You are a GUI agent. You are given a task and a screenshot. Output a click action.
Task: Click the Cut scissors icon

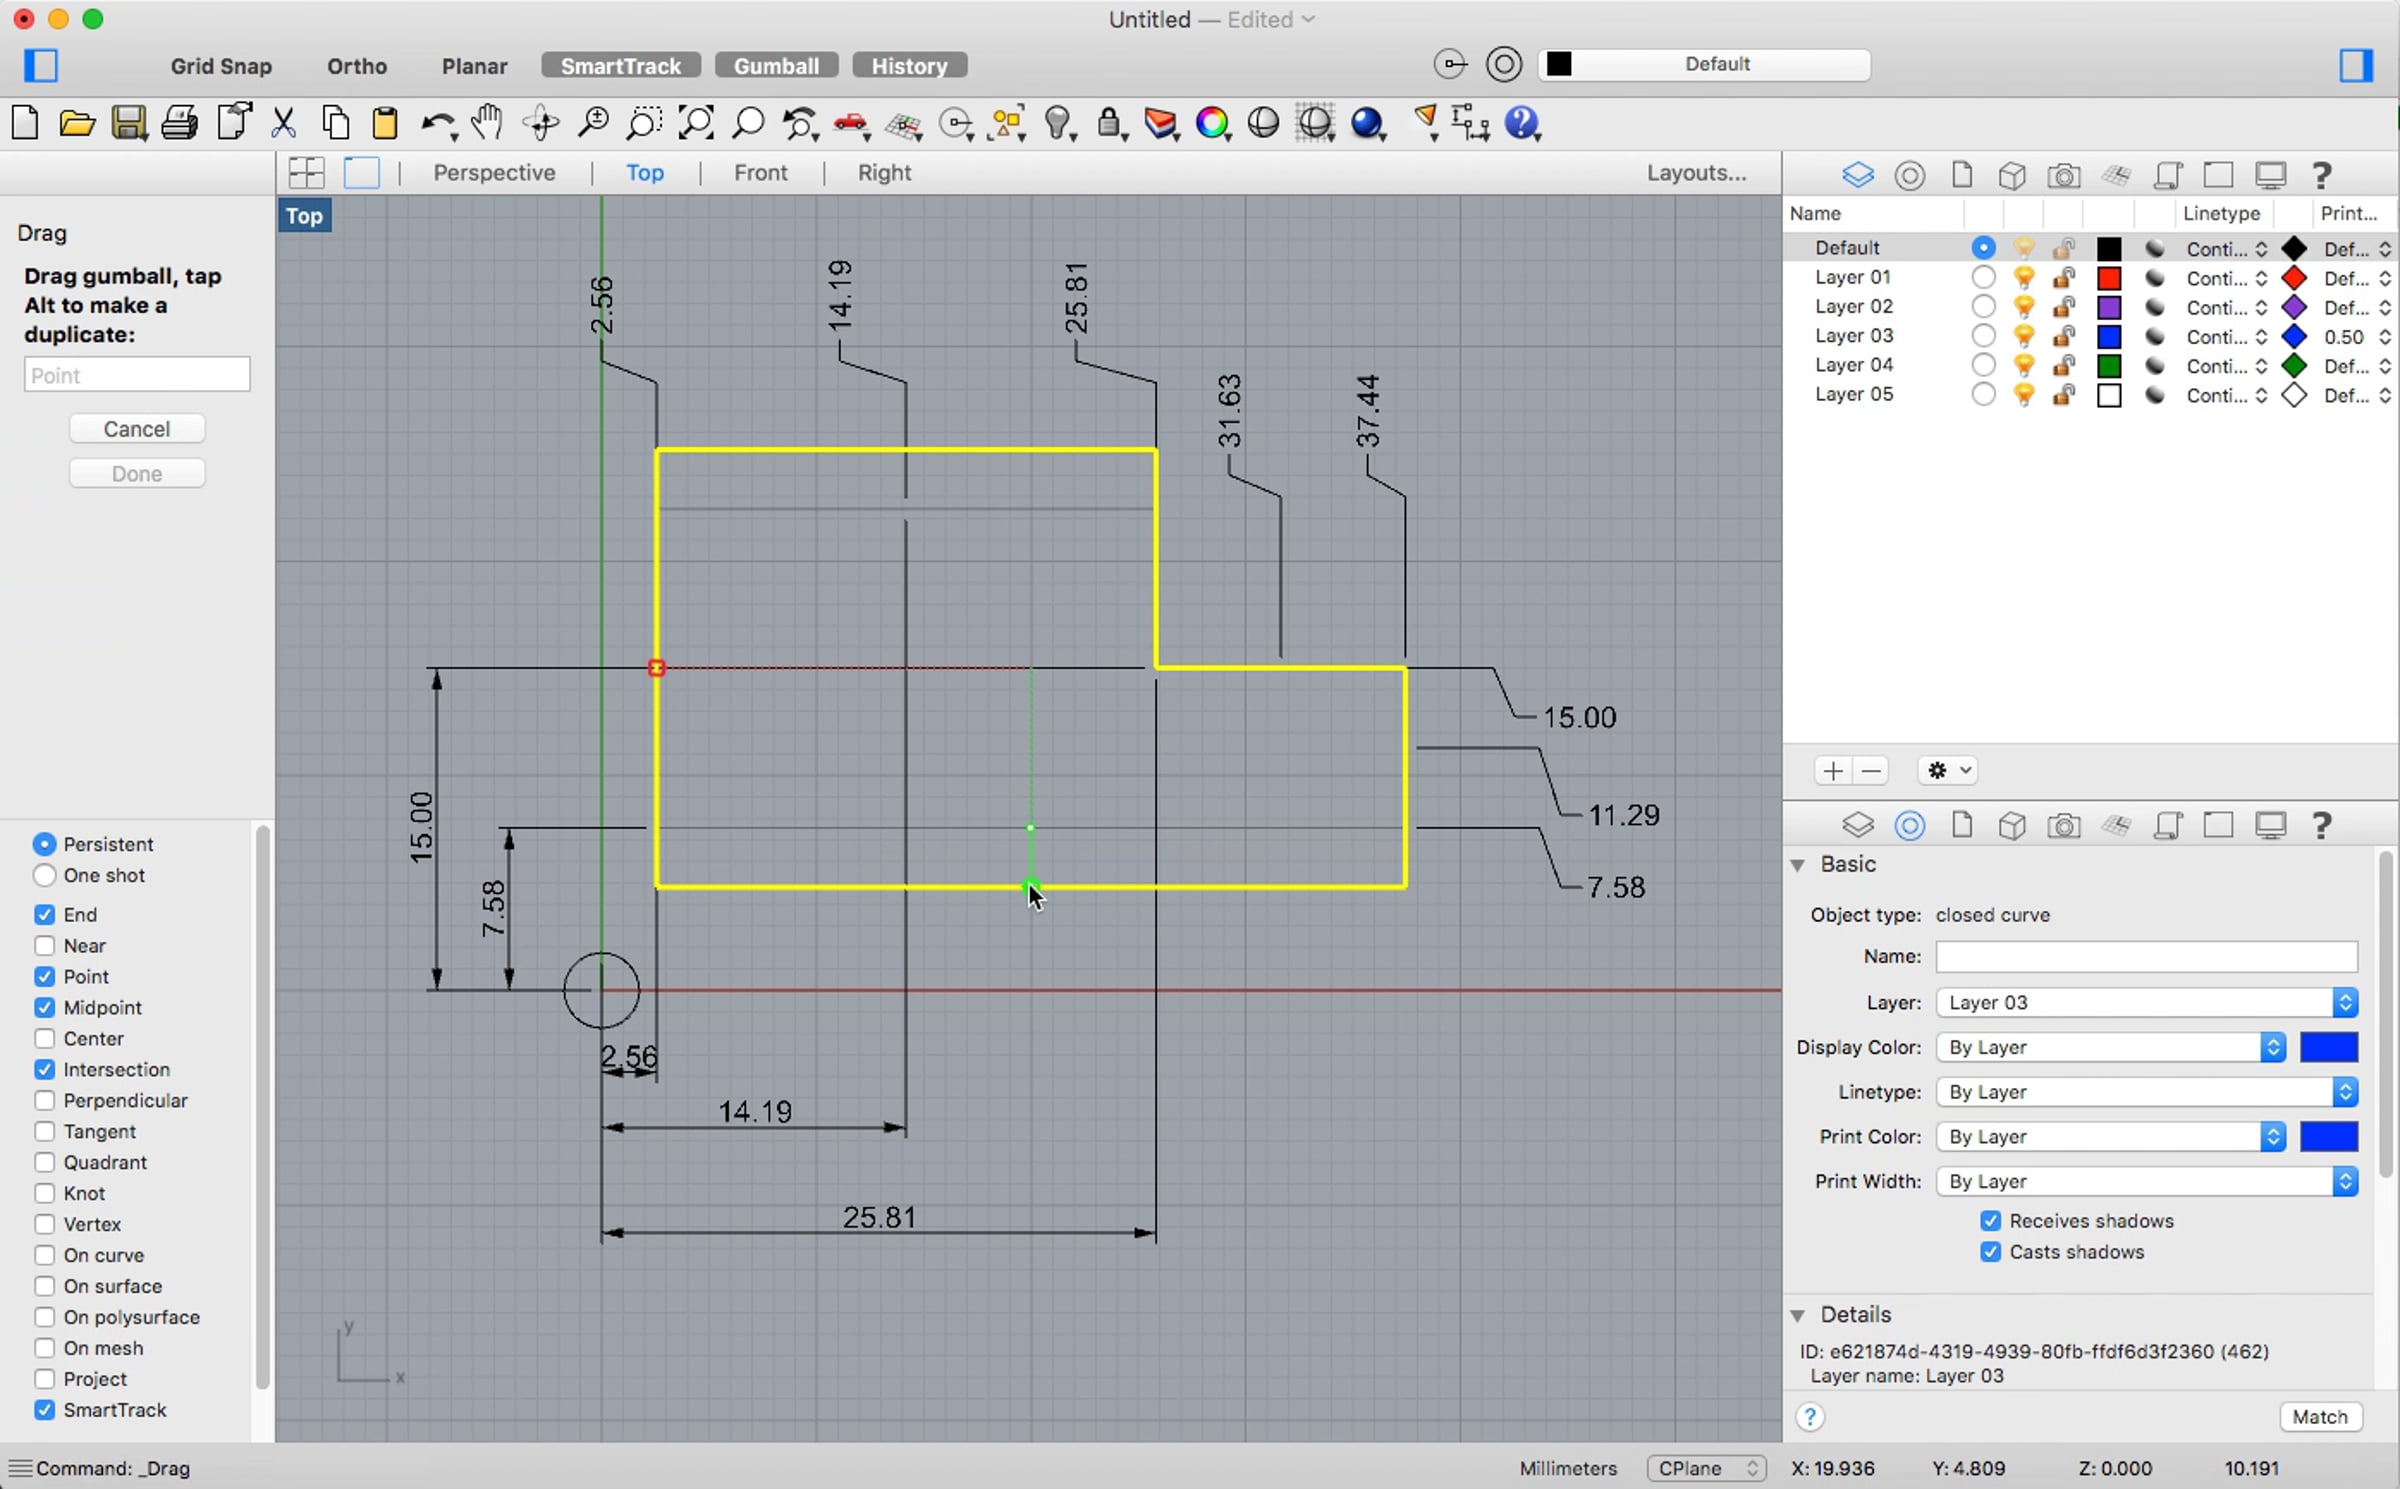284,123
